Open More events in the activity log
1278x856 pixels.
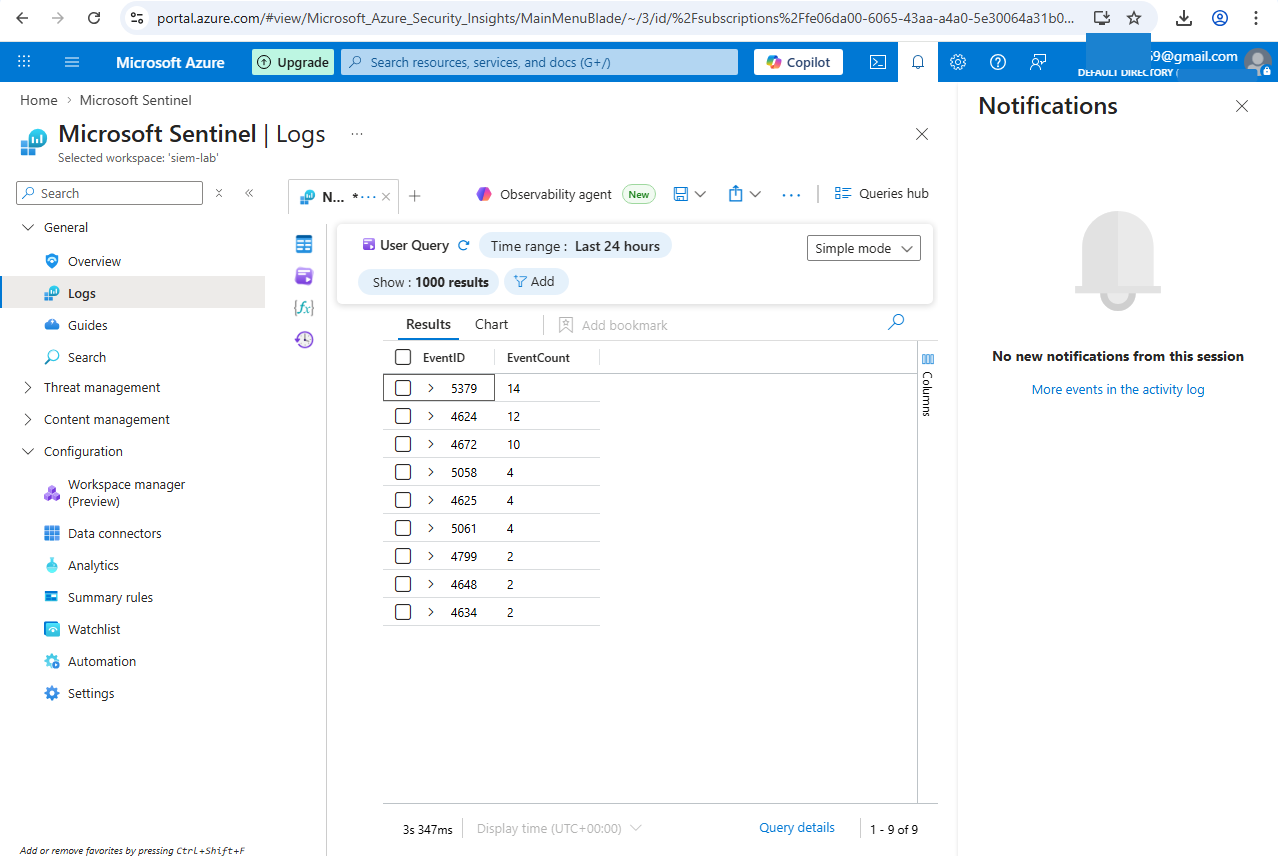(x=1118, y=389)
